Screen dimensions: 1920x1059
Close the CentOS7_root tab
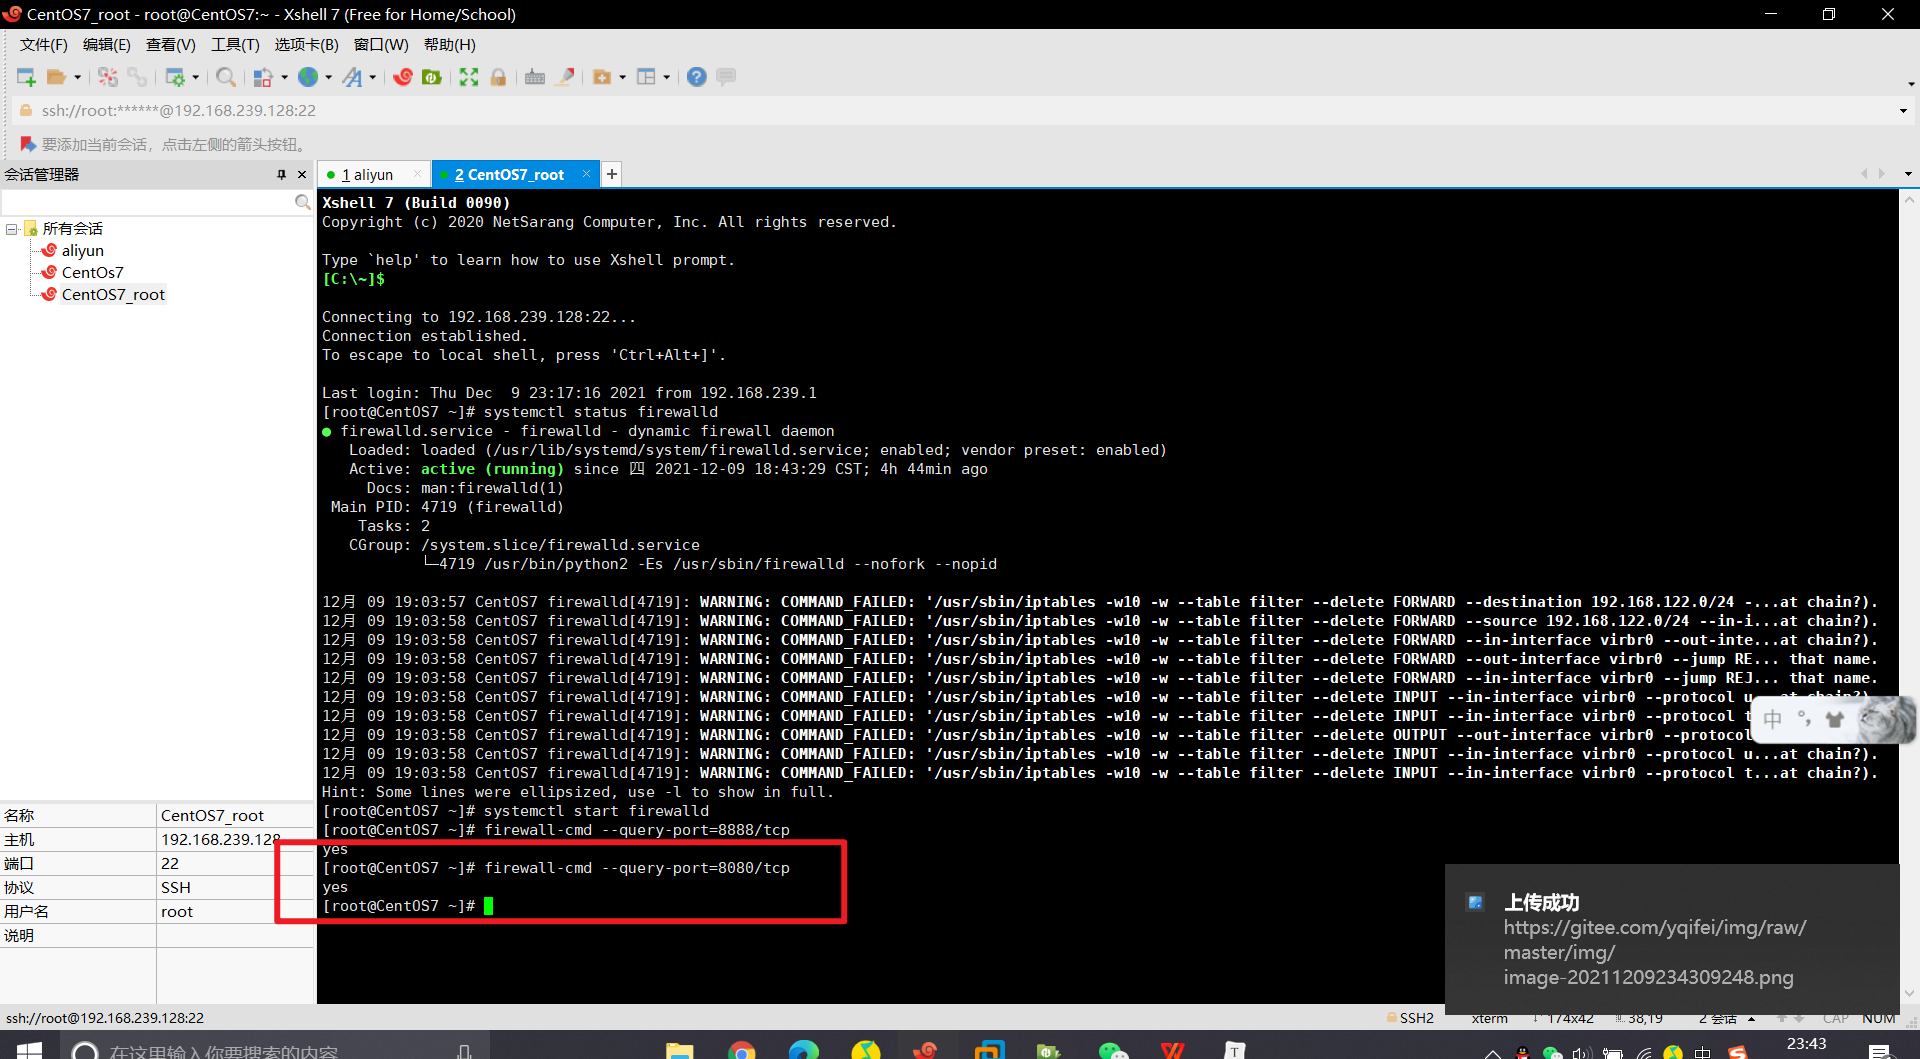(x=586, y=174)
